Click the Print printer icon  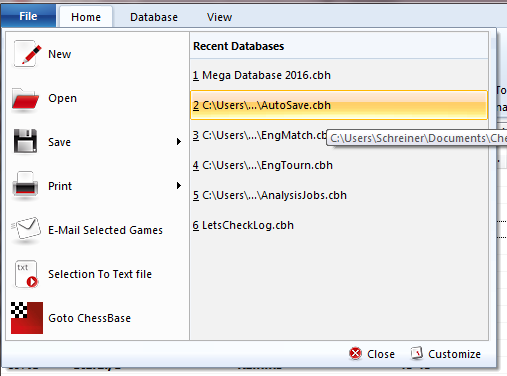(25, 184)
